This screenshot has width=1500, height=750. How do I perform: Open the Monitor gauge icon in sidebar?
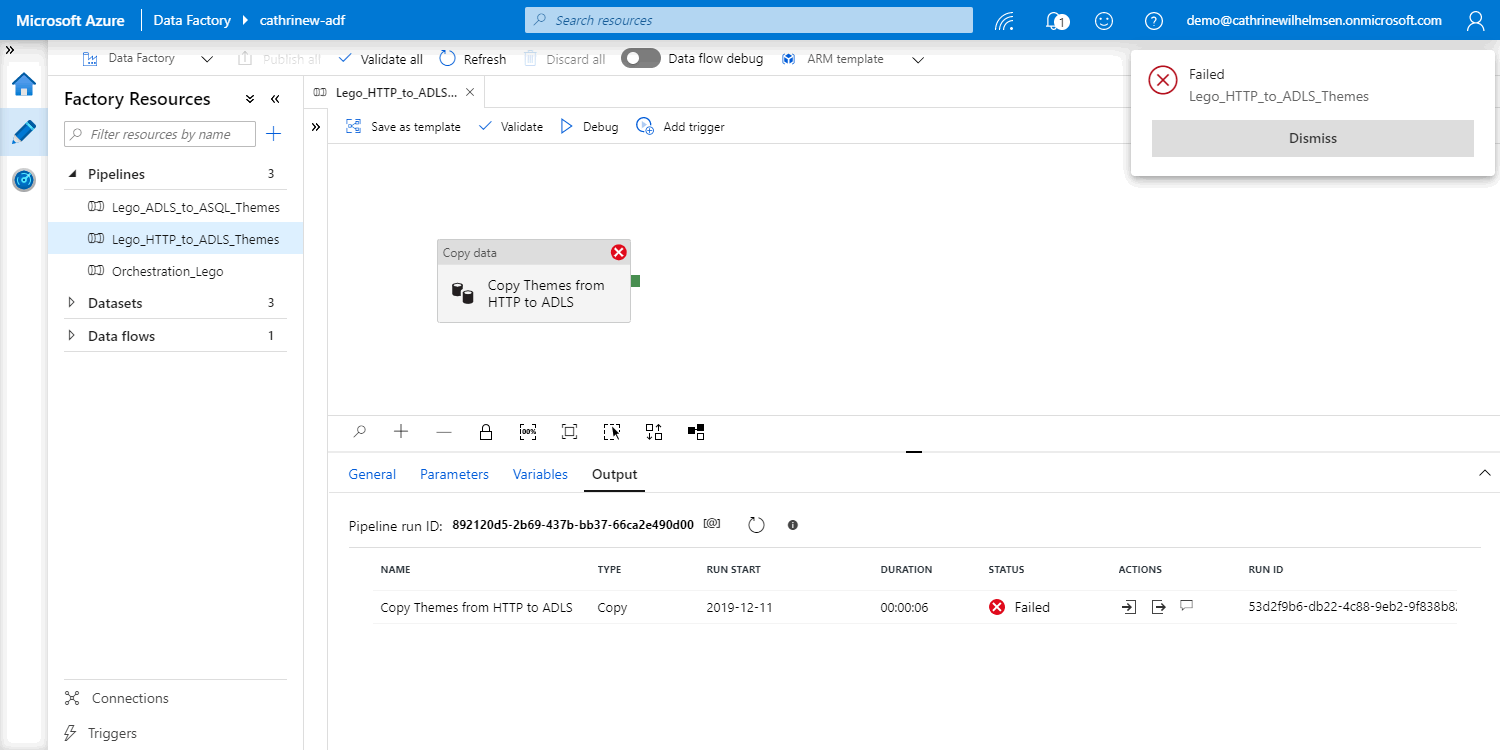(x=24, y=180)
